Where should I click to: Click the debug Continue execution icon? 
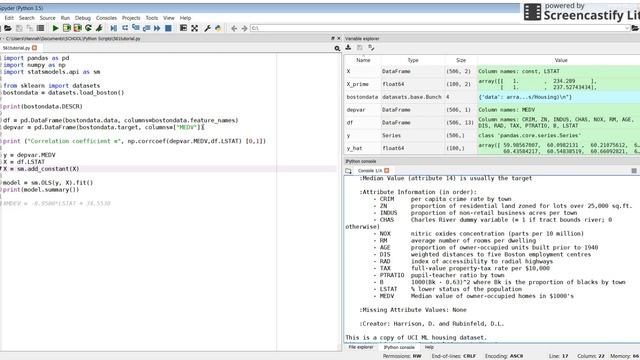tap(157, 28)
